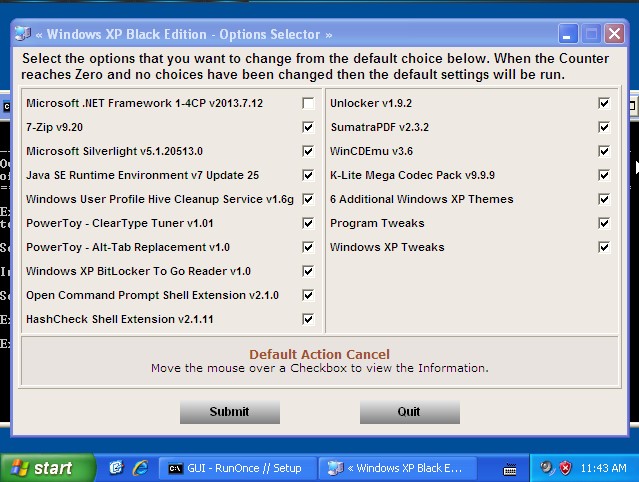Toggle the Unlocker v1.9.2 checkbox
The width and height of the screenshot is (639, 482).
[x=604, y=103]
